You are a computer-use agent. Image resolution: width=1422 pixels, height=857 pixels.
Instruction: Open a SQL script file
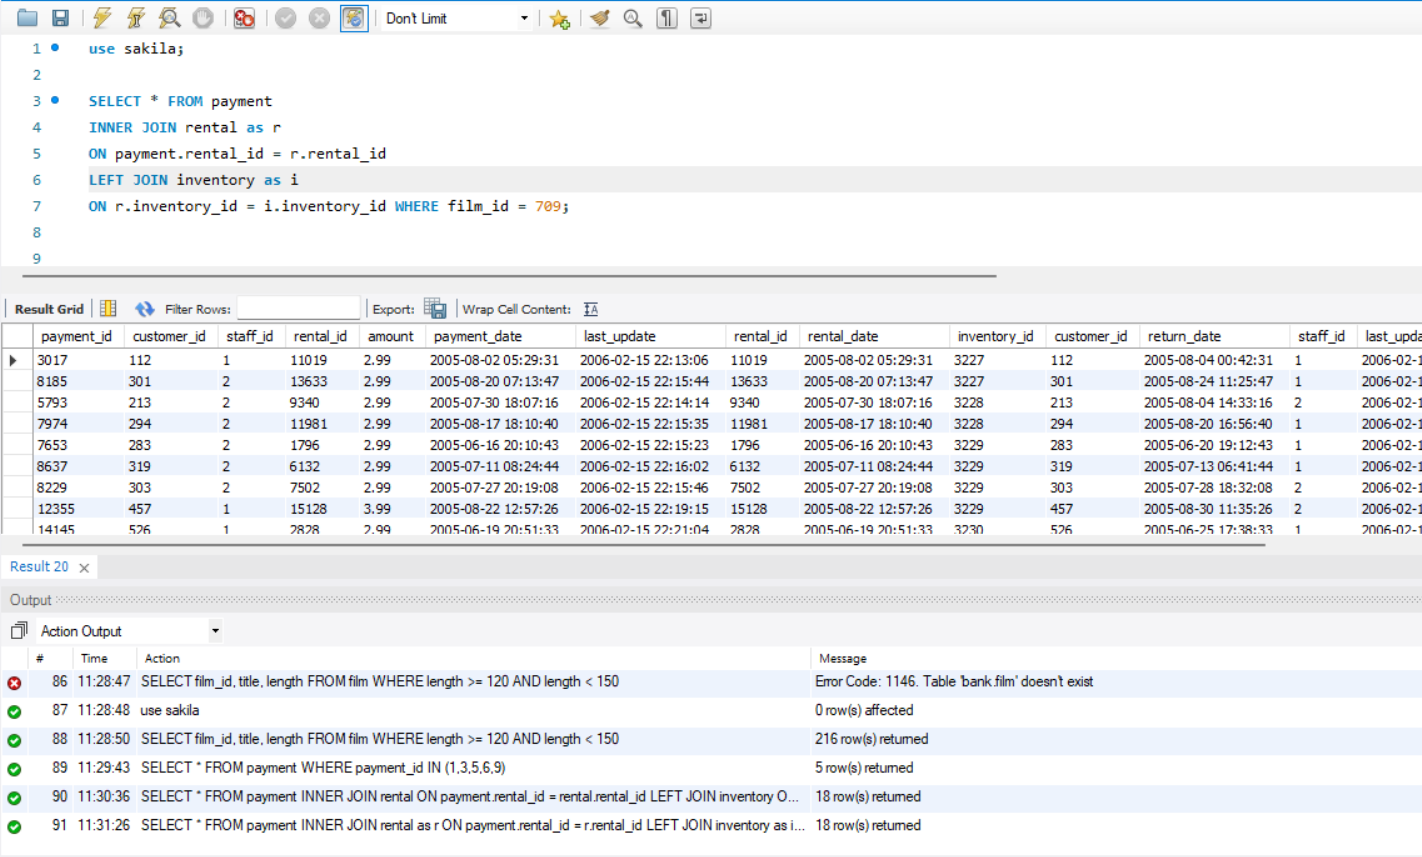(x=27, y=18)
